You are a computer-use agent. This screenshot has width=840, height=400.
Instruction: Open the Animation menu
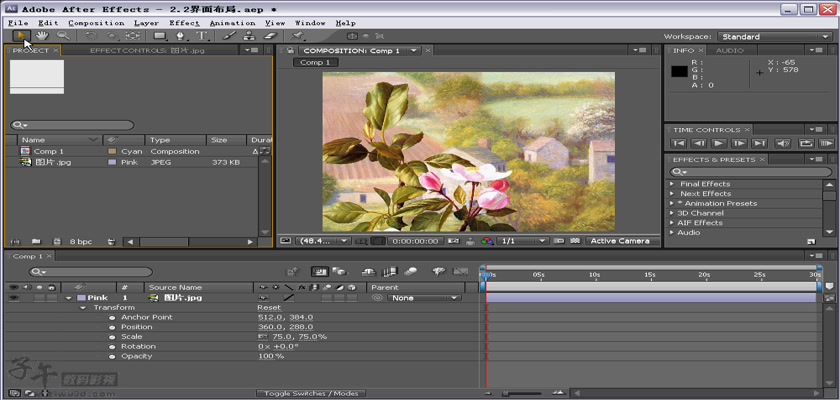(232, 23)
